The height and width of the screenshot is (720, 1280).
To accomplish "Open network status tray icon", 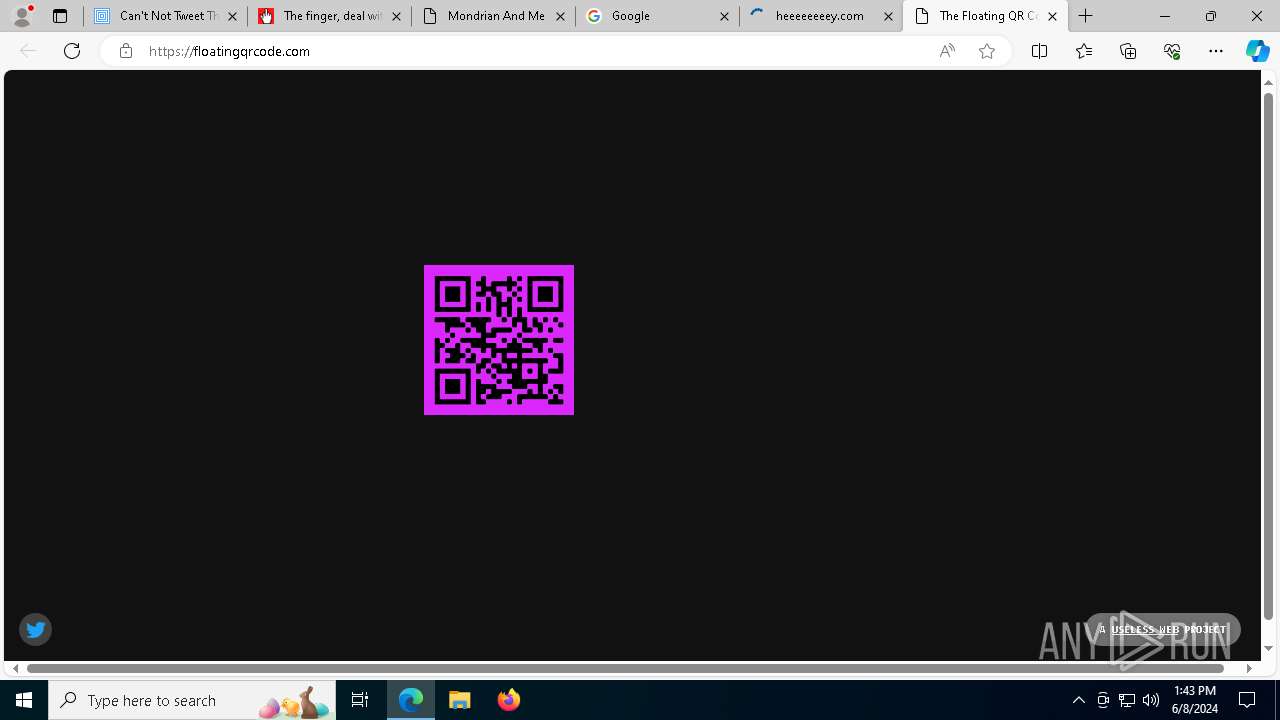I will coord(1127,700).
